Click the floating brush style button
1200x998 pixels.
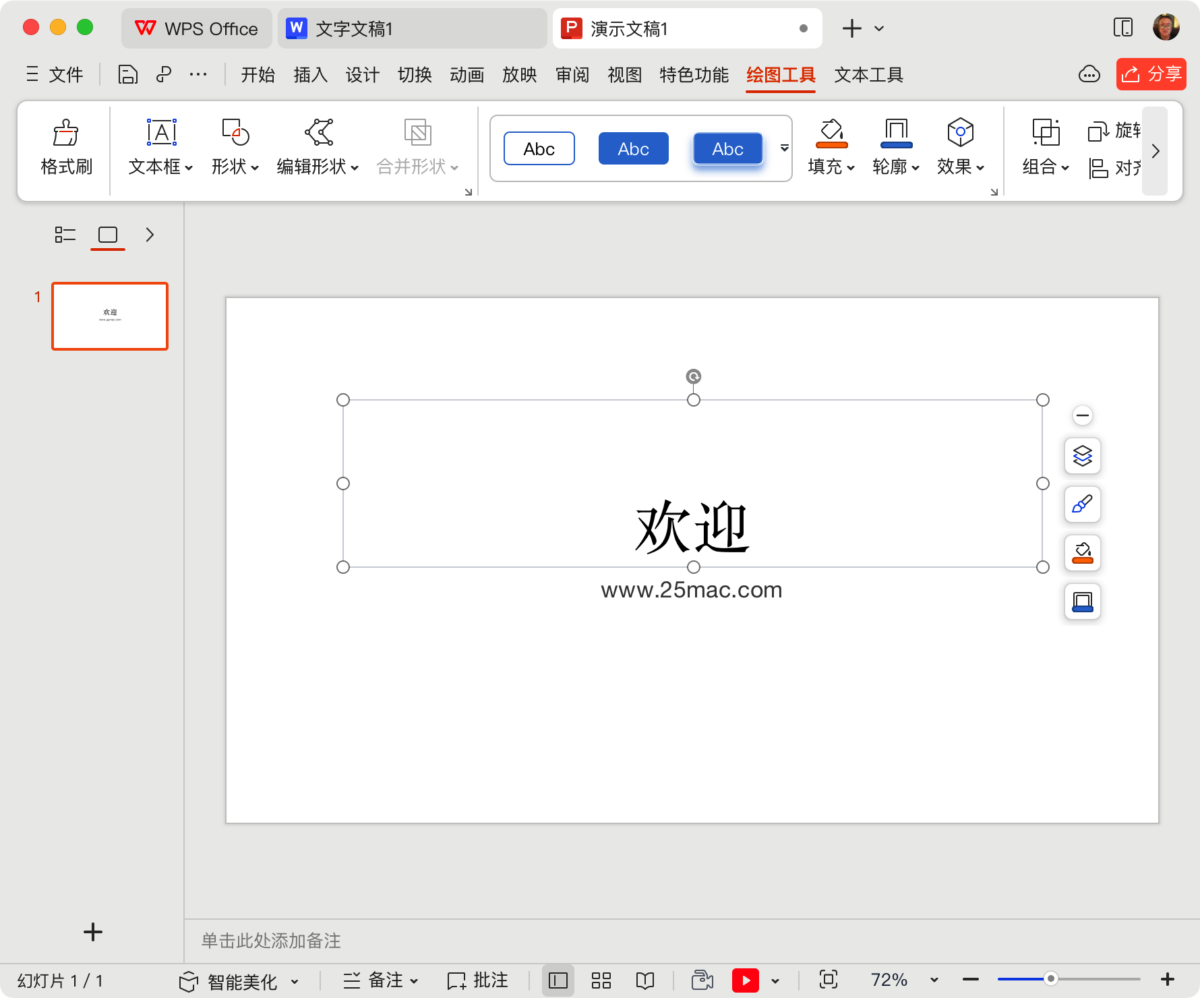[1082, 504]
